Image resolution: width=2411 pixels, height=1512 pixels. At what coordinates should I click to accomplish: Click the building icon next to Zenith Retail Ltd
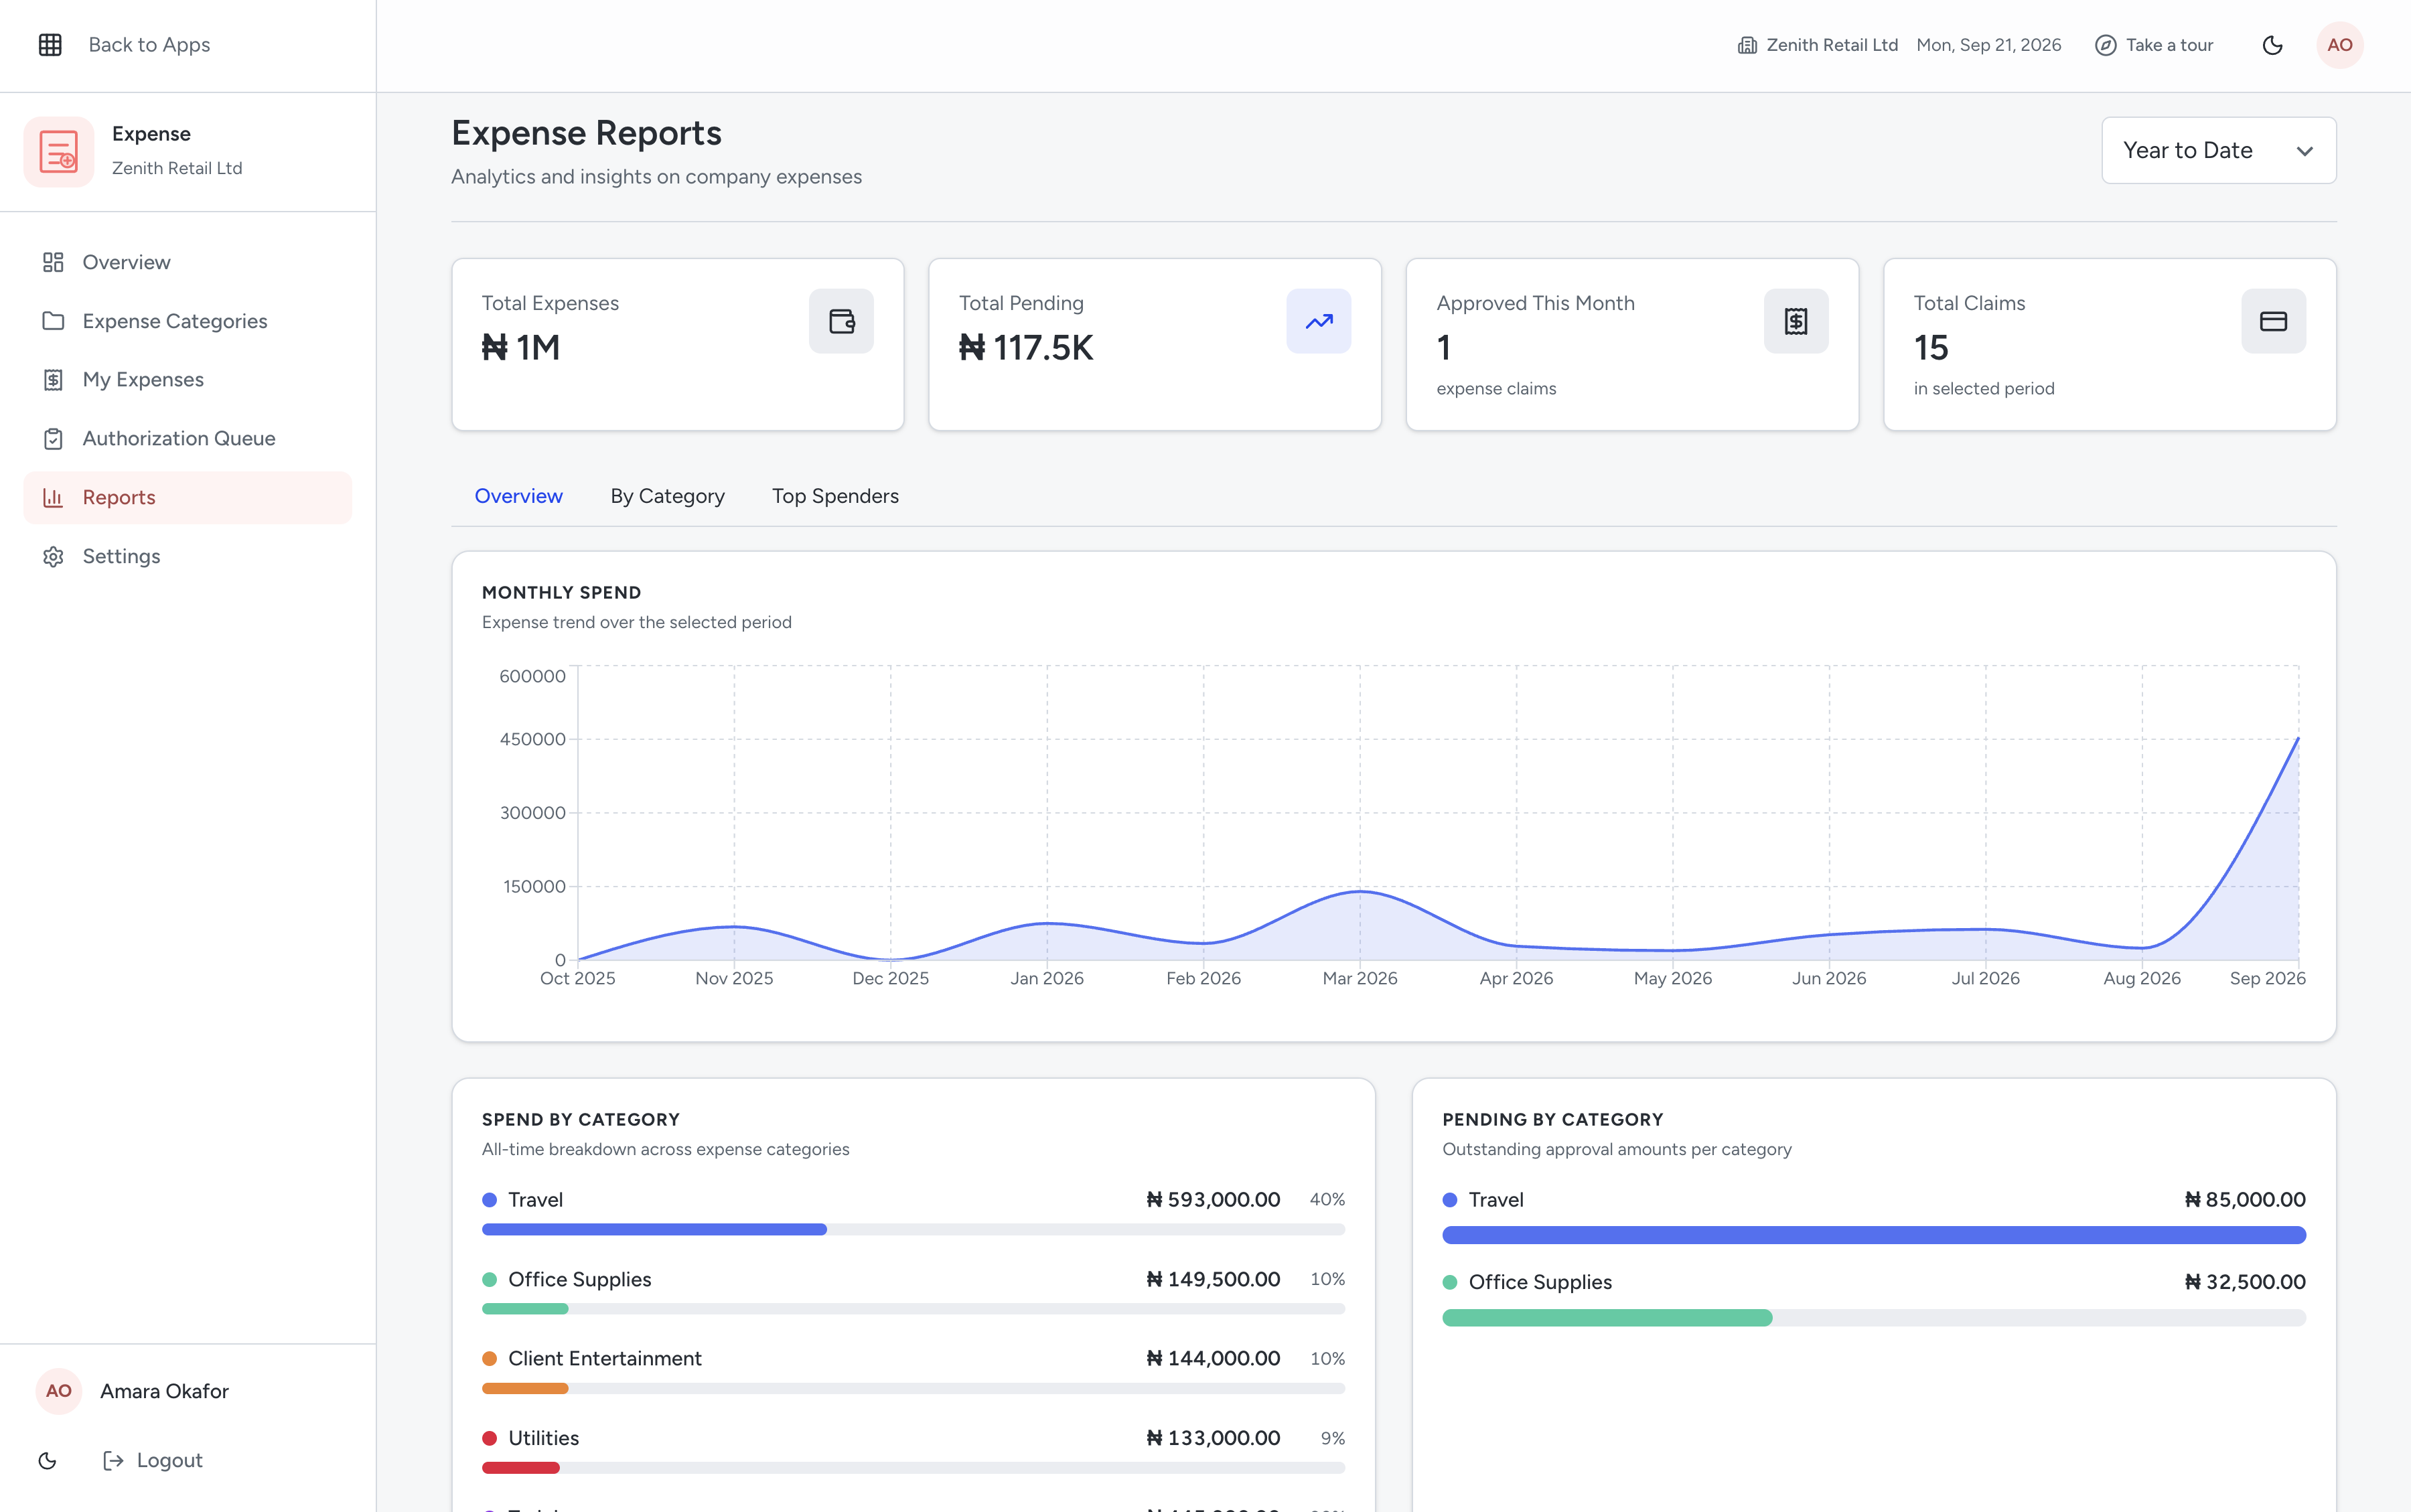(1747, 45)
